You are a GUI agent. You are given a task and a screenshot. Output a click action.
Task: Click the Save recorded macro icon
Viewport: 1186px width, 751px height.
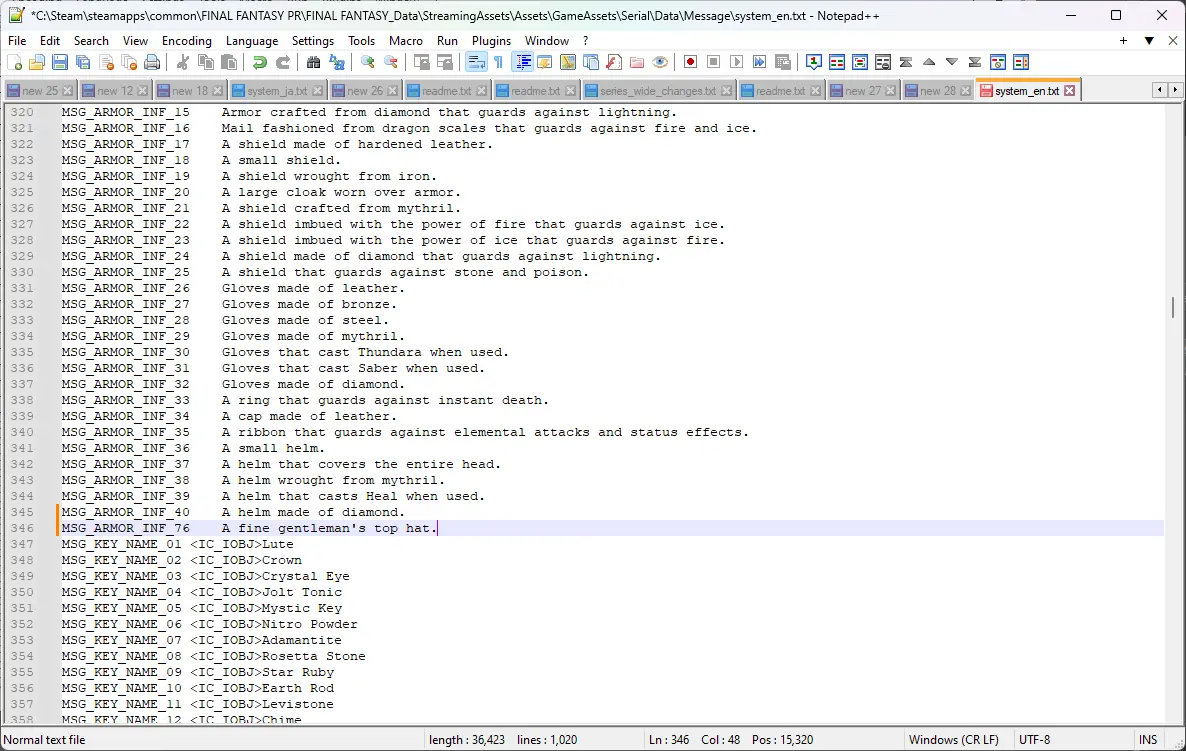point(783,63)
